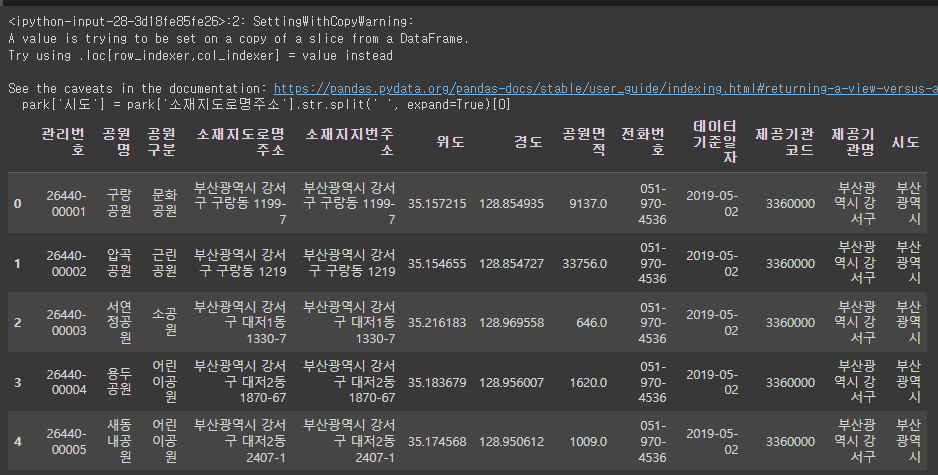Click the SettingWithCopyWarning message line
This screenshot has height=475, width=938.
point(211,22)
